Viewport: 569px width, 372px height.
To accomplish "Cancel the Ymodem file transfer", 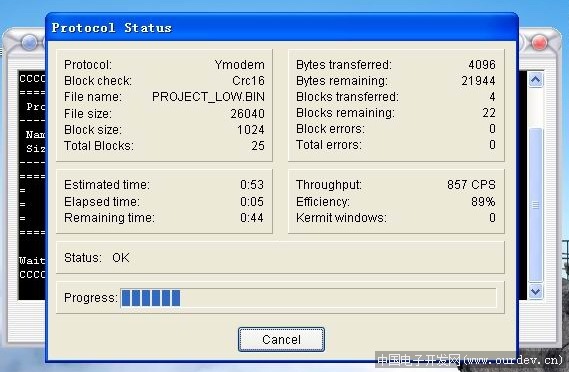I will [x=281, y=339].
